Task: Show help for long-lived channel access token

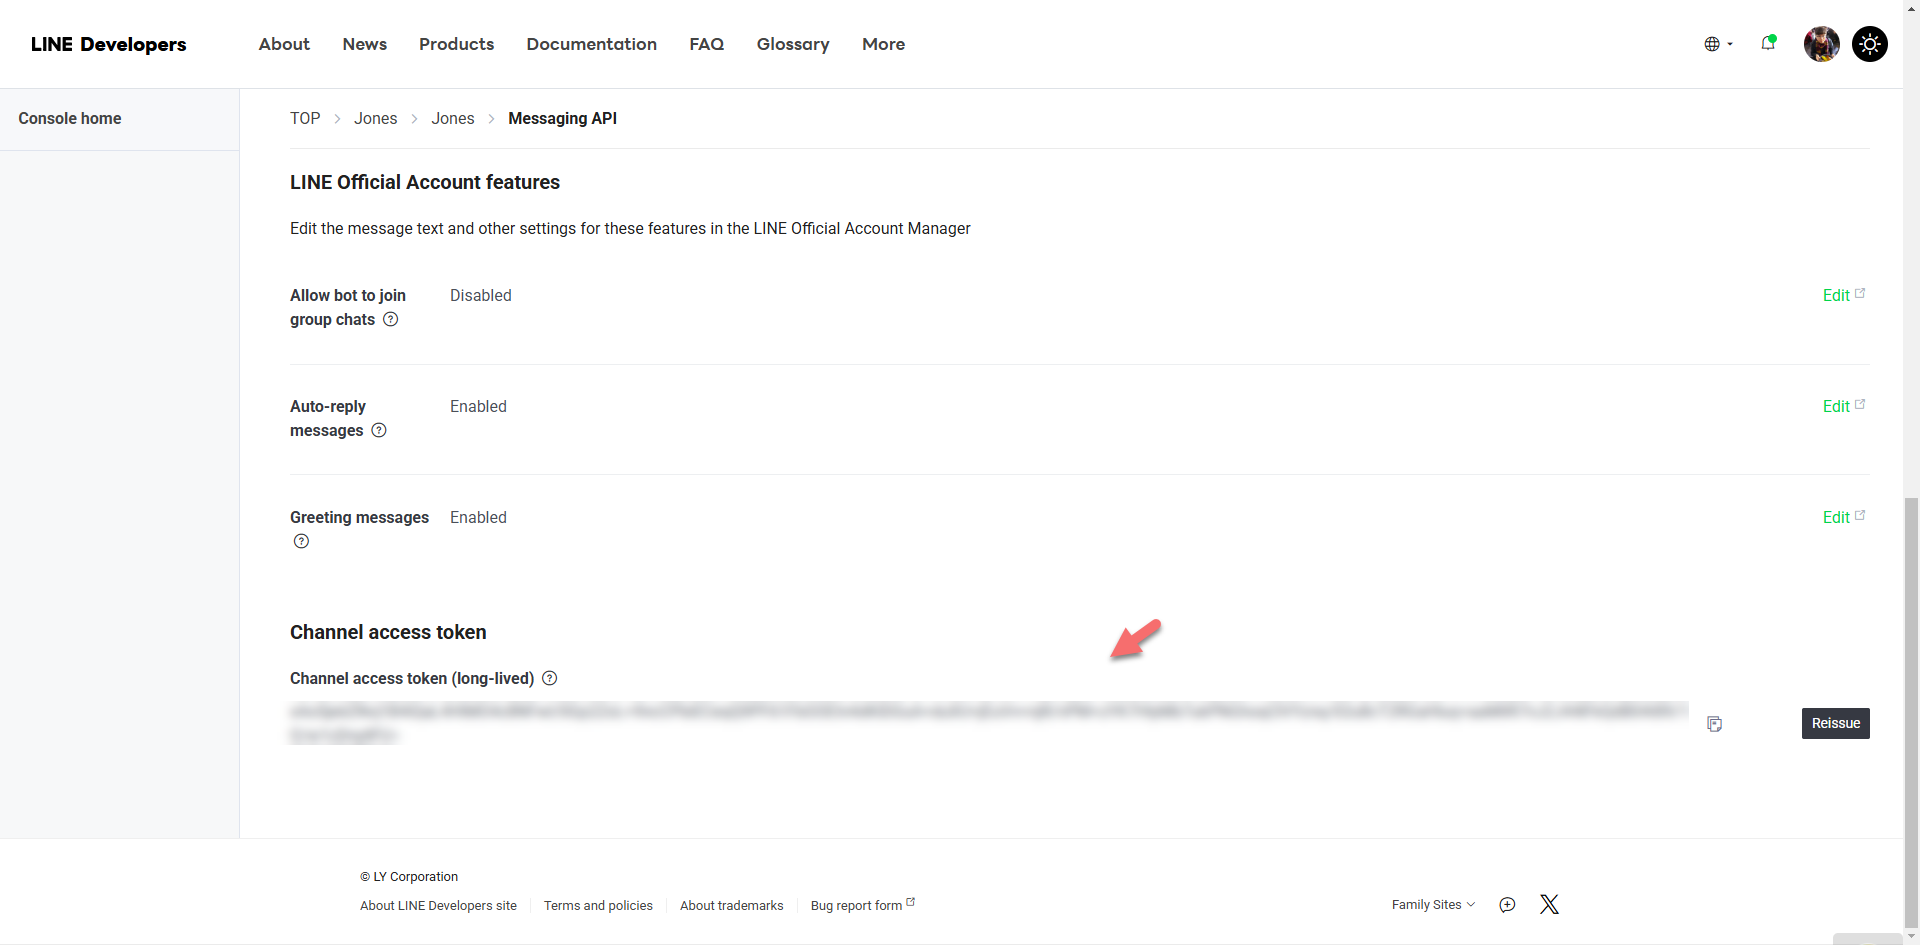Action: click(x=549, y=678)
